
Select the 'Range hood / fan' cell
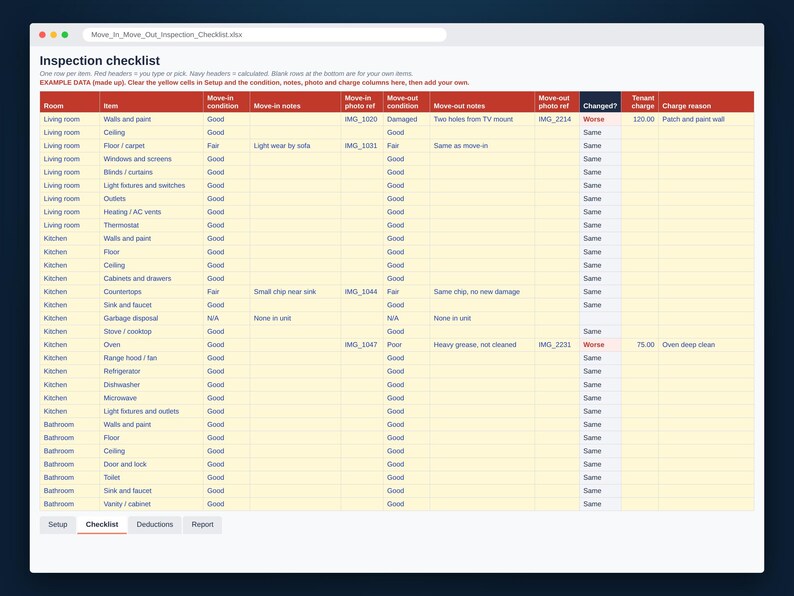[x=151, y=358]
